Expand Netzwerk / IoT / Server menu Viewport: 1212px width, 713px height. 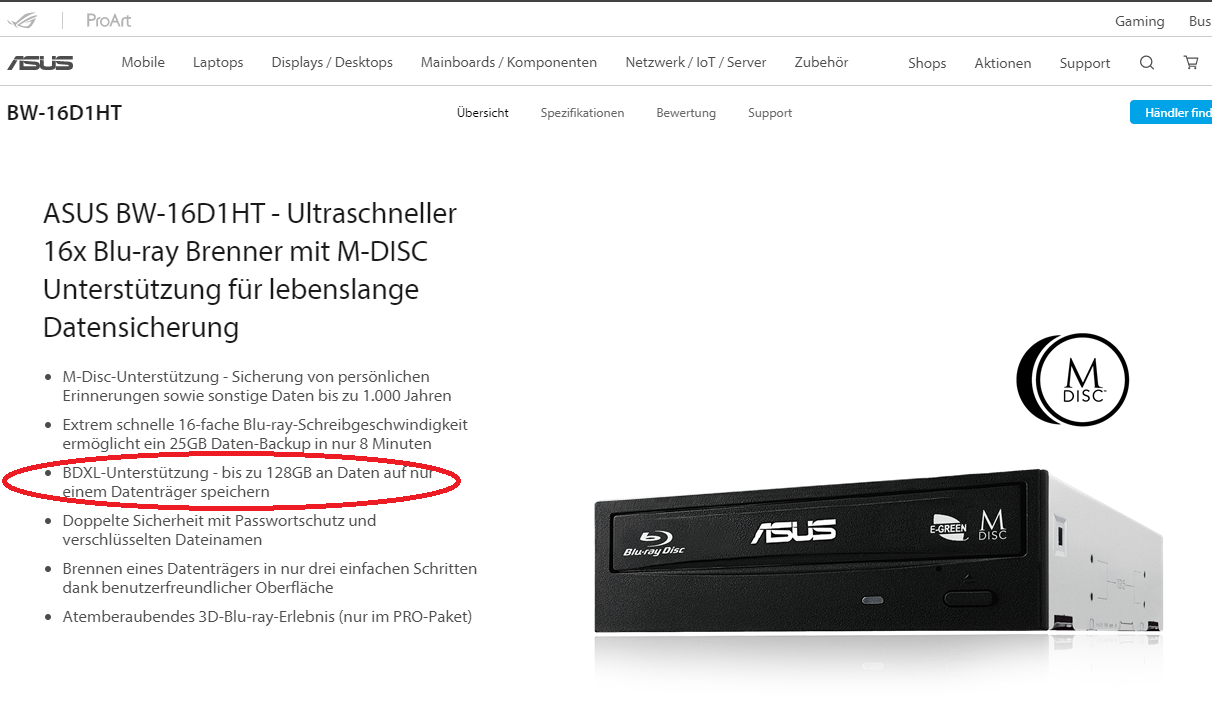(x=696, y=62)
